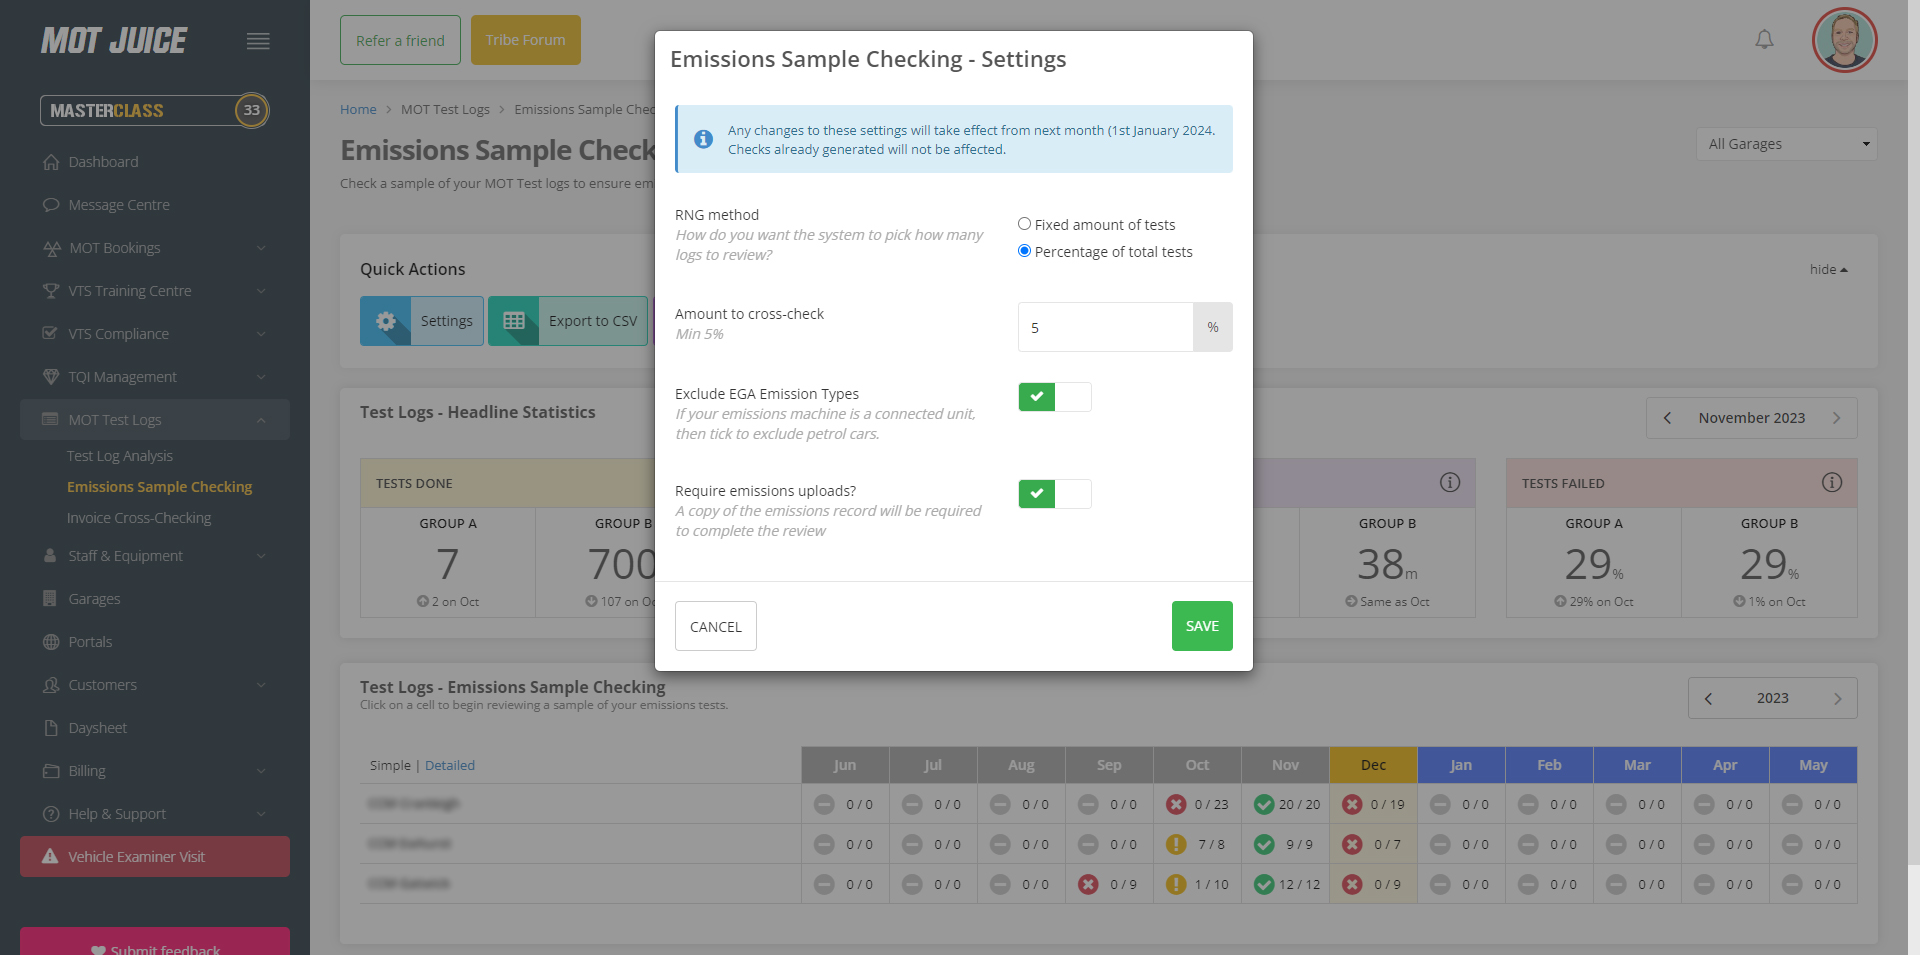Collapse Quick Actions with hide link
Screen dimensions: 1920x955
[x=1828, y=270]
